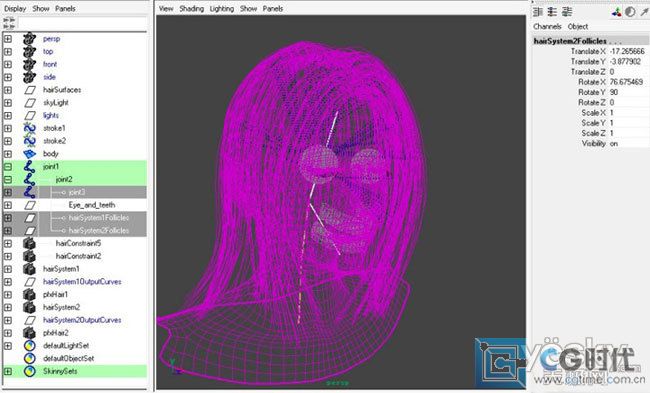This screenshot has height=393, width=650.
Task: Click the top camera icon
Action: [x=29, y=51]
